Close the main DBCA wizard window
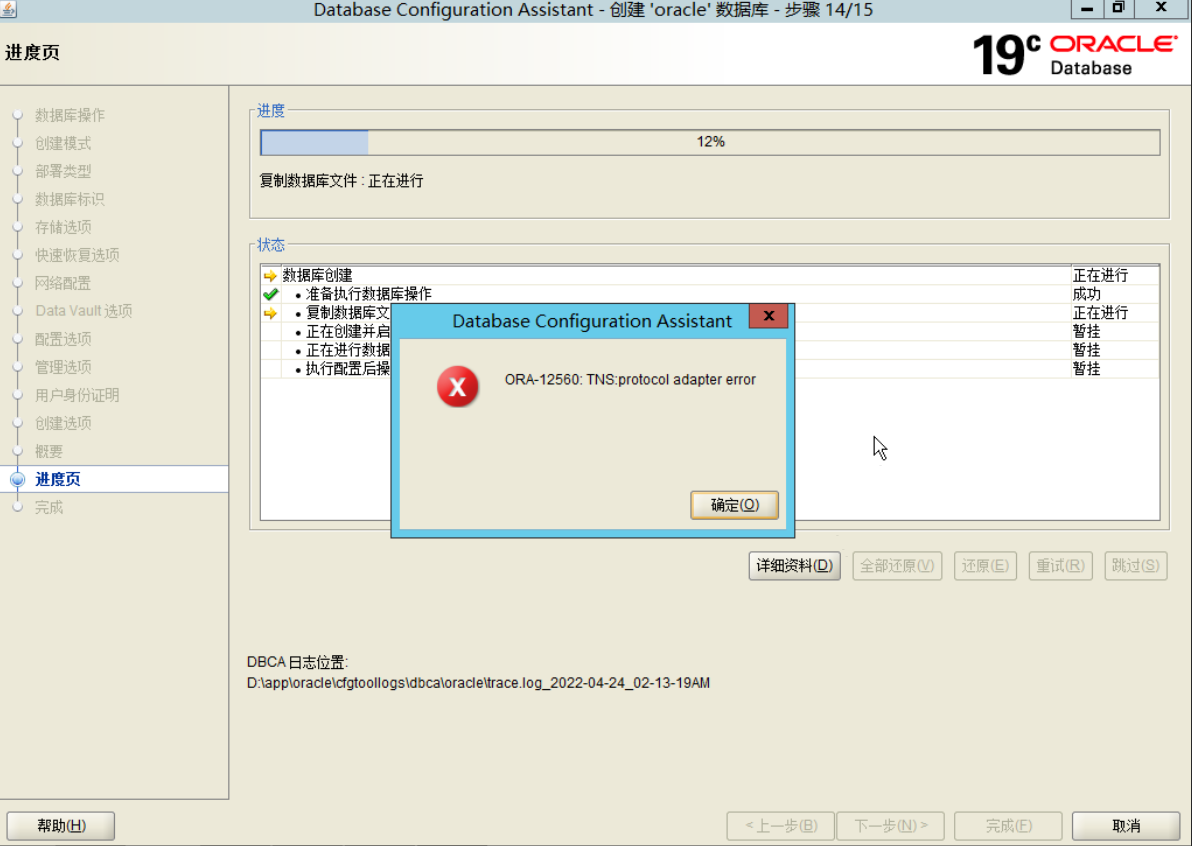Image resolution: width=1192 pixels, height=846 pixels. coord(1161,8)
